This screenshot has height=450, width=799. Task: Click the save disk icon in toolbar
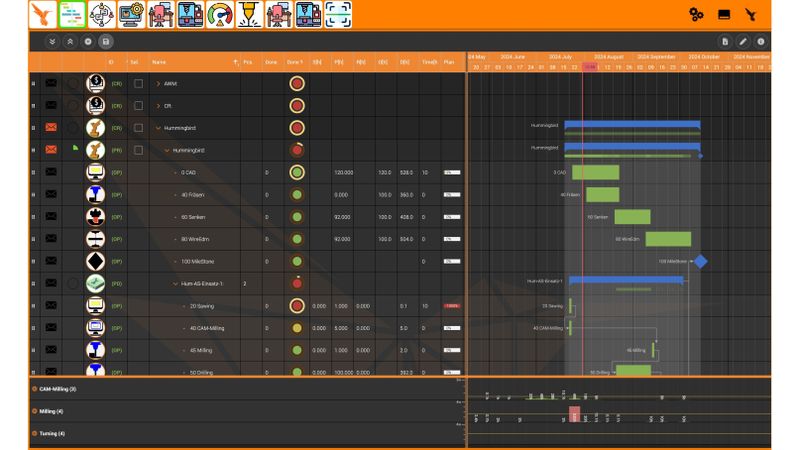[x=106, y=42]
